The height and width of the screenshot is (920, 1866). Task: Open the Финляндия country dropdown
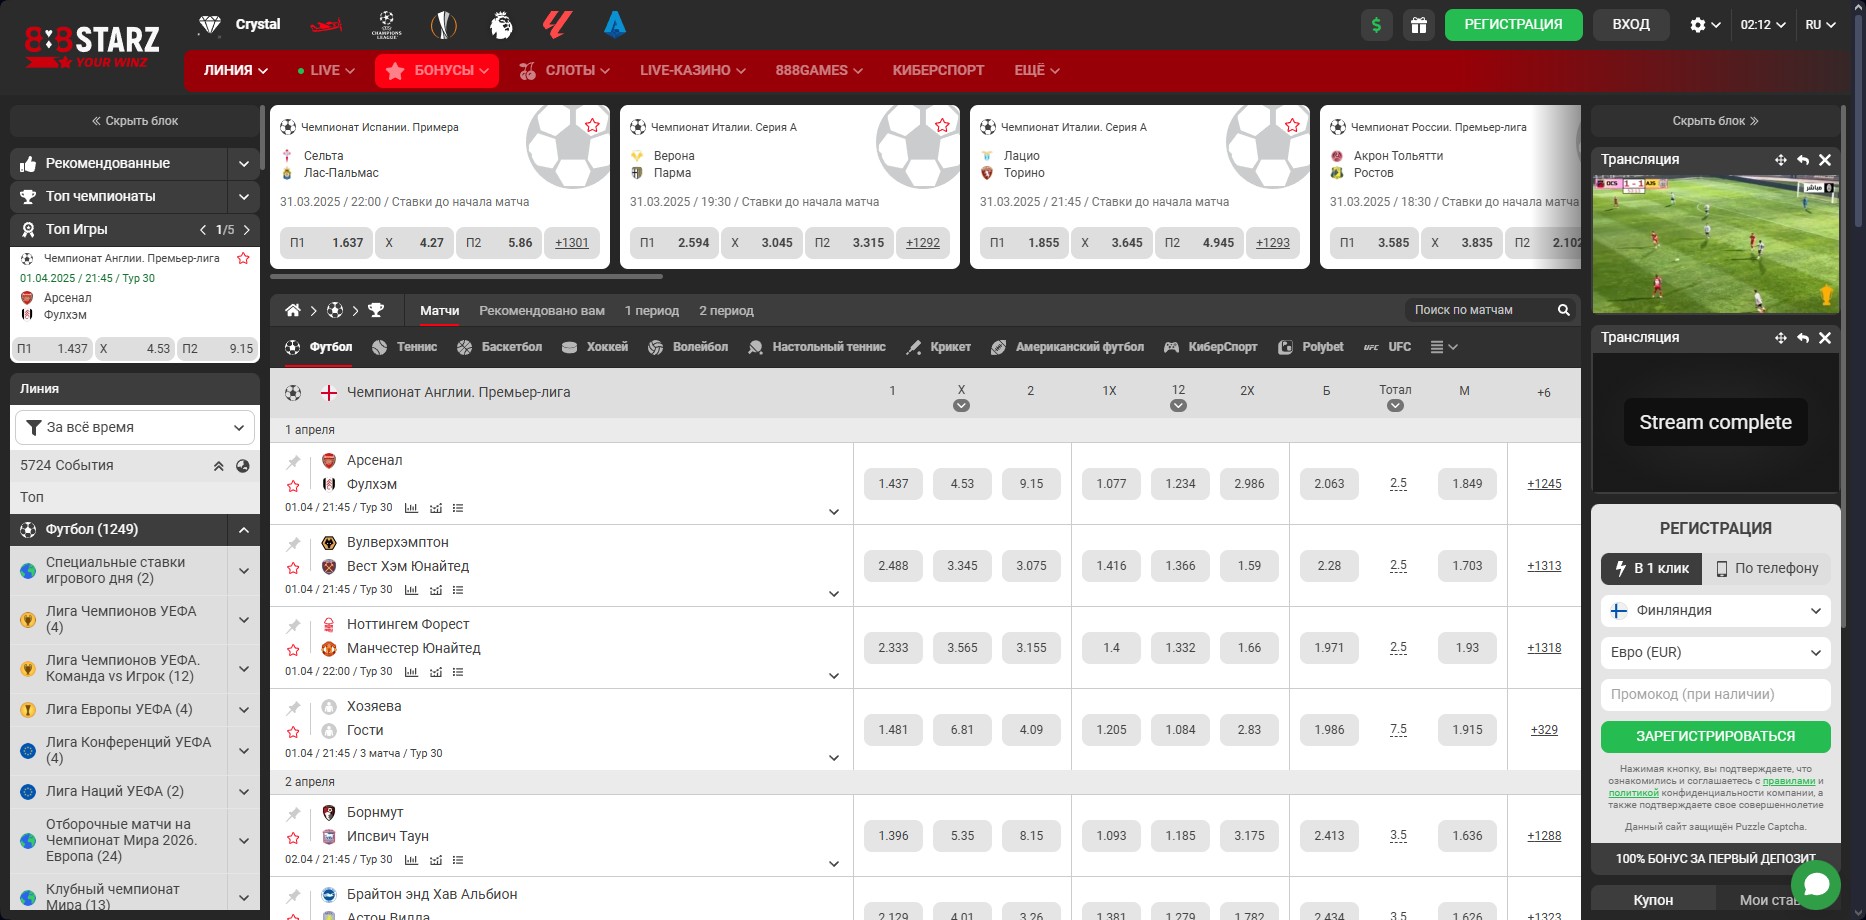tap(1715, 611)
